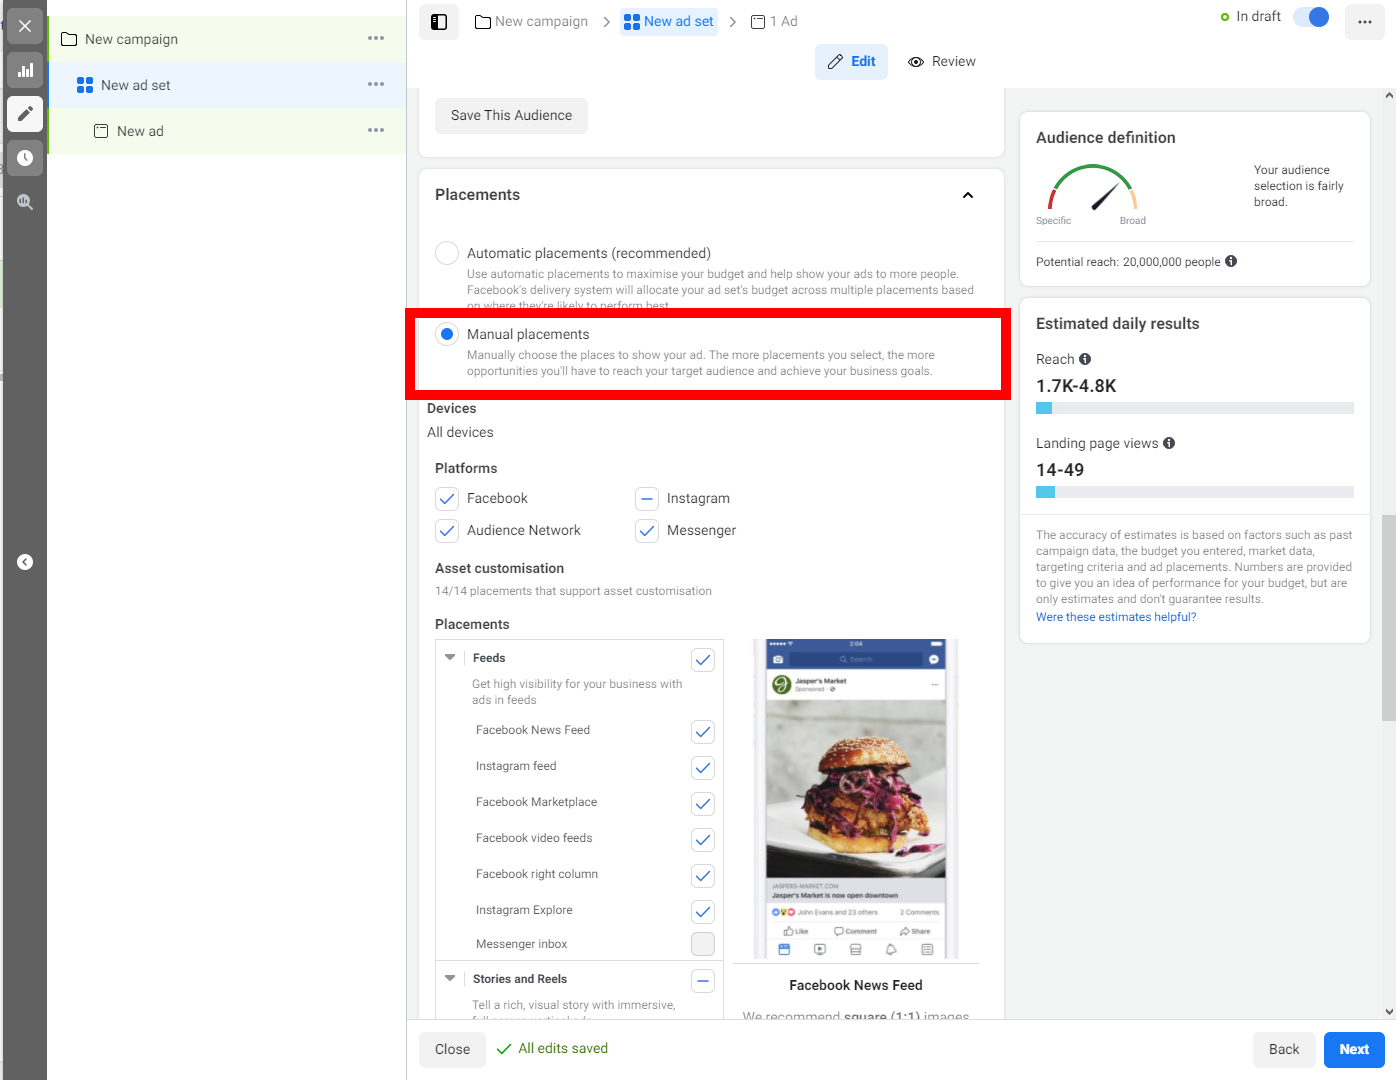Collapse the Feeds placement group

[x=449, y=657]
